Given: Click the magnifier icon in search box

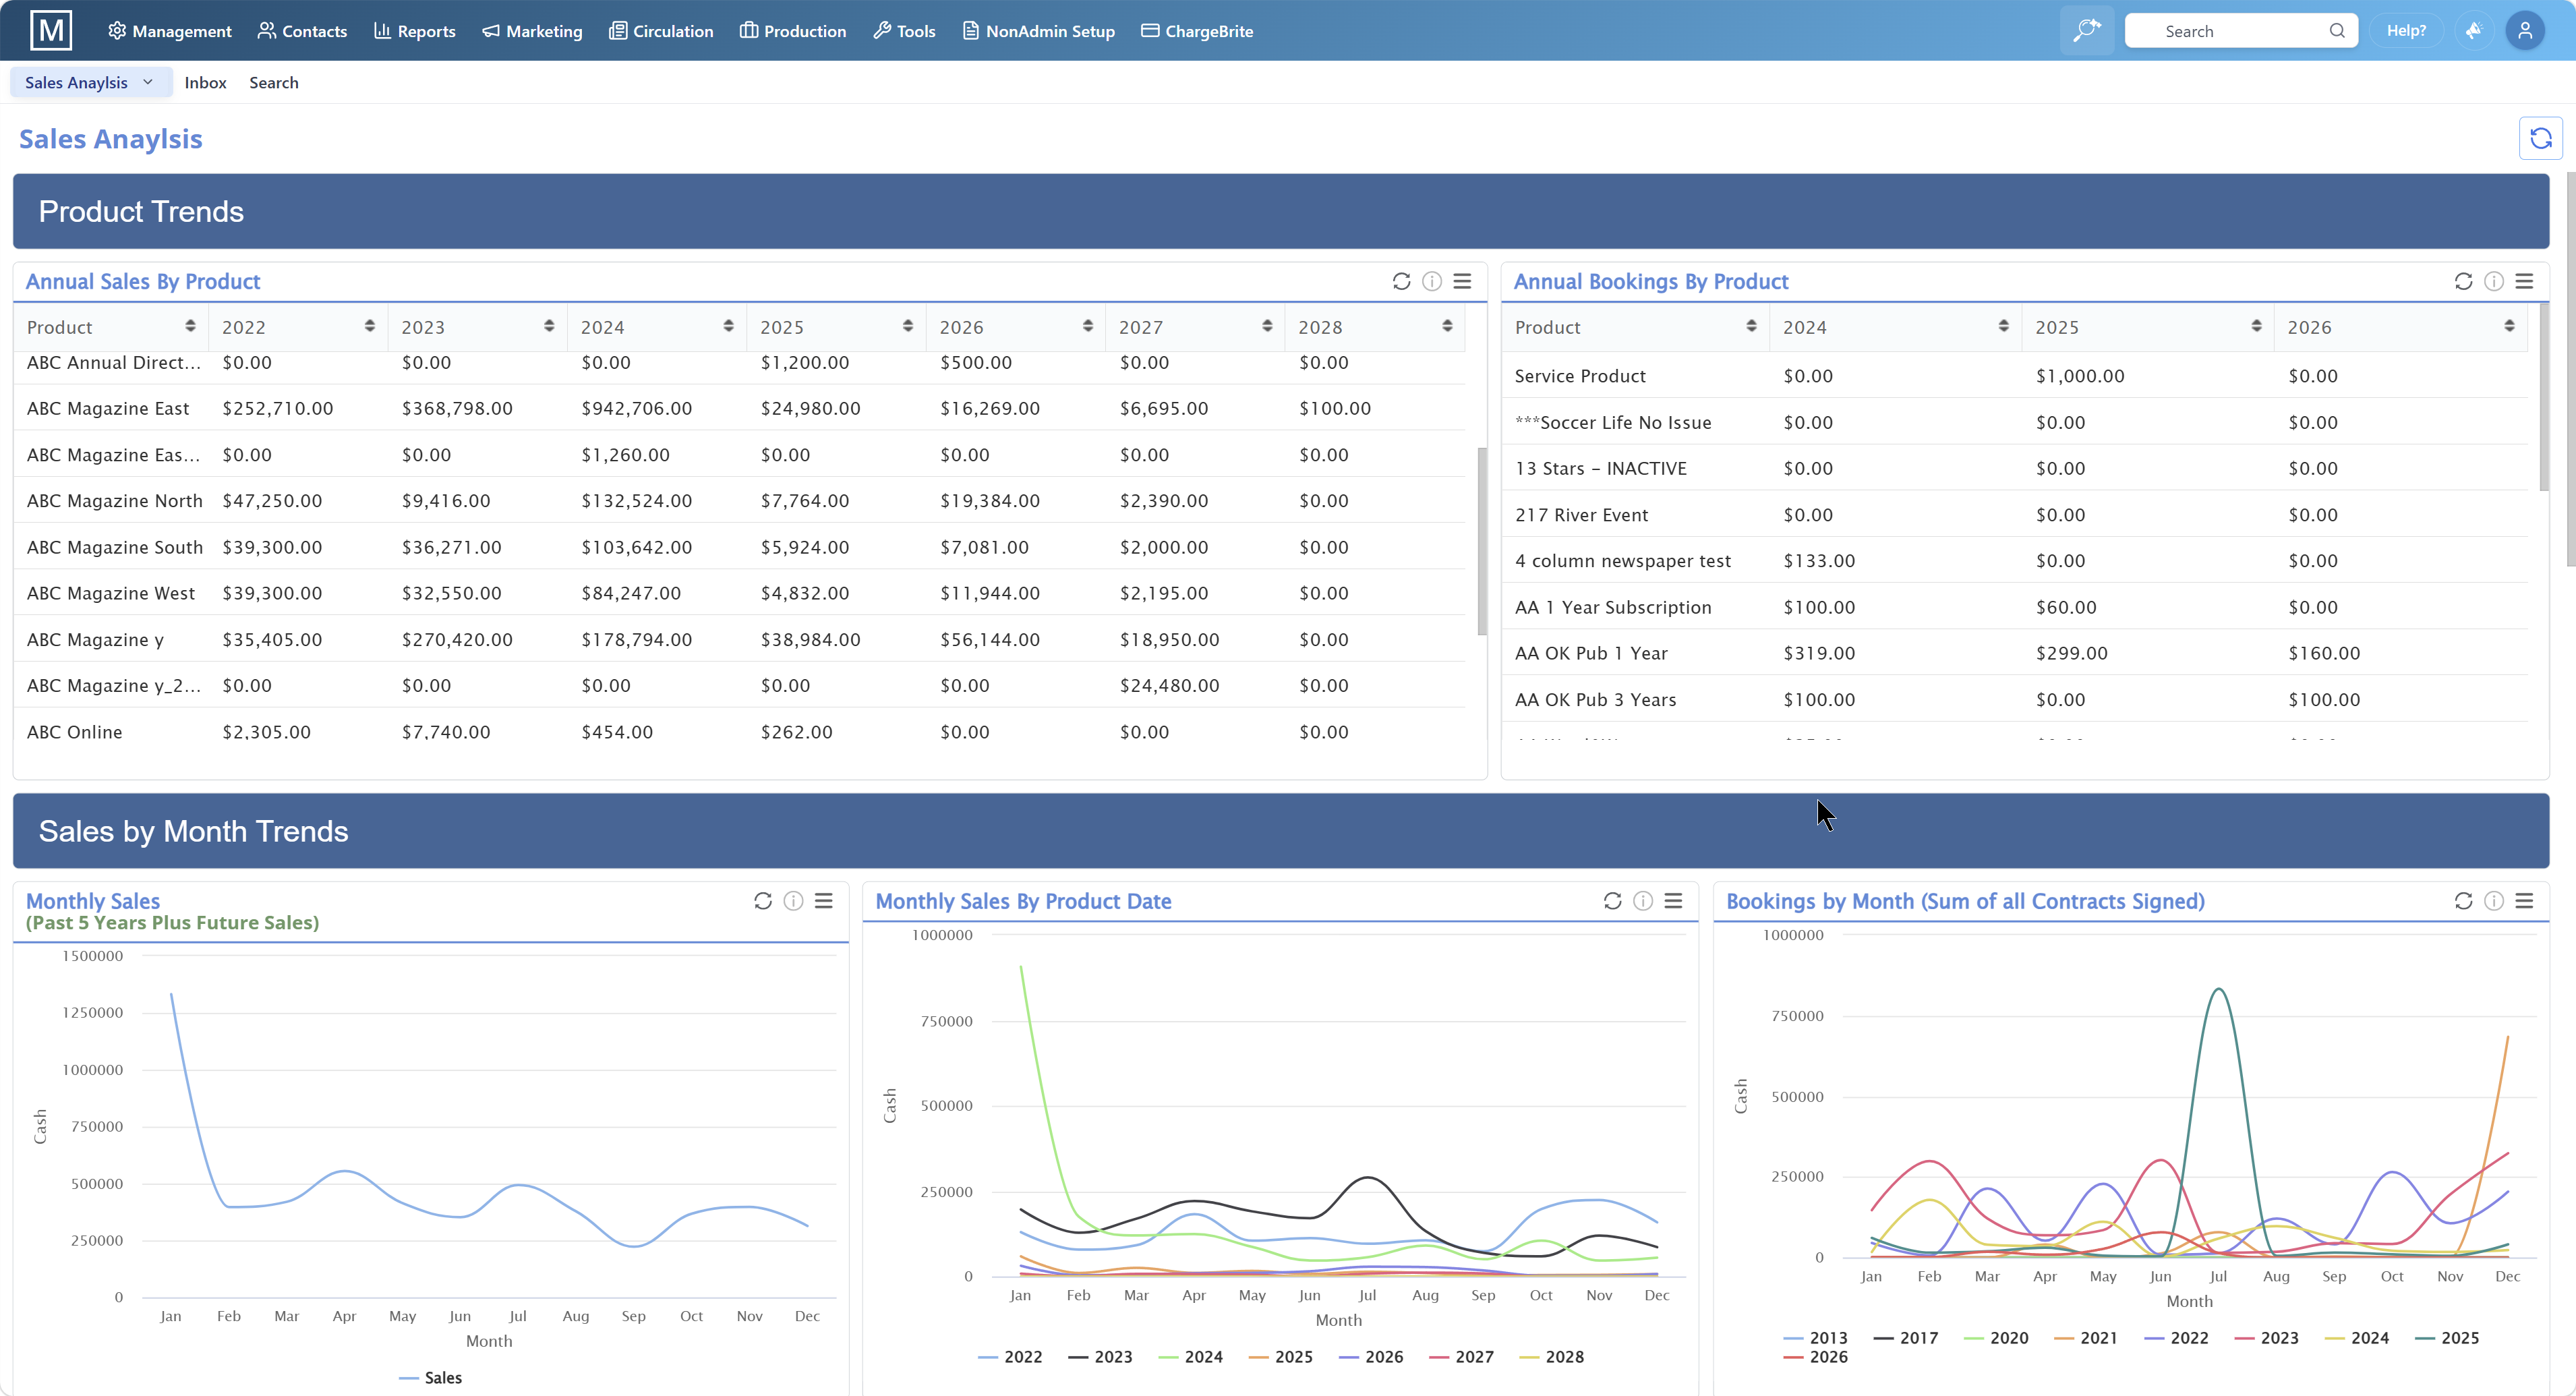Looking at the screenshot, I should tap(2337, 31).
